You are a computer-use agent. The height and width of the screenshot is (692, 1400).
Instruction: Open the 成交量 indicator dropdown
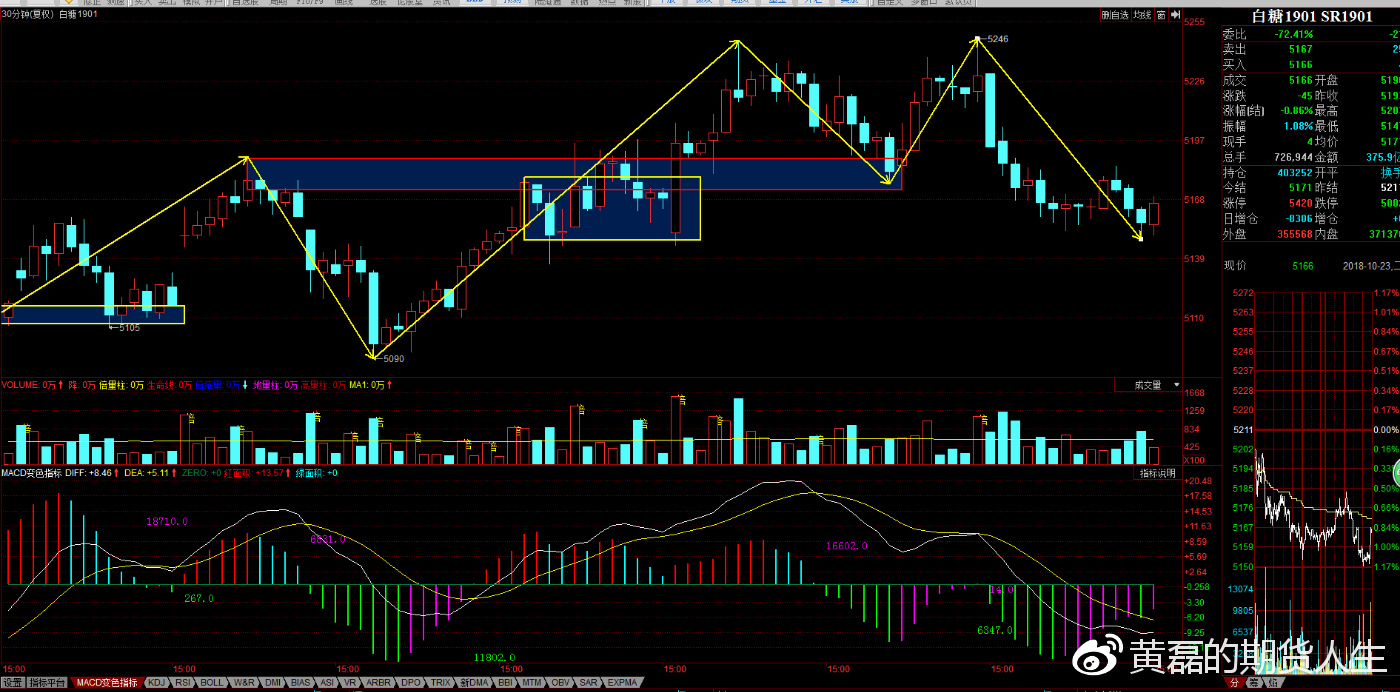[1149, 385]
